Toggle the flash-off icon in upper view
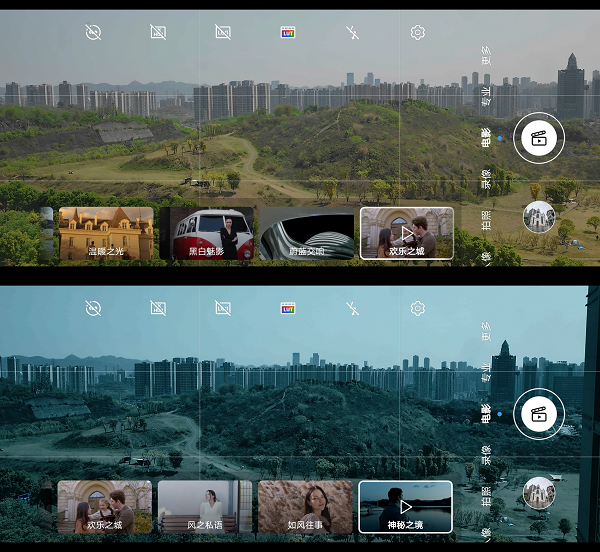The width and height of the screenshot is (600, 552). [352, 32]
